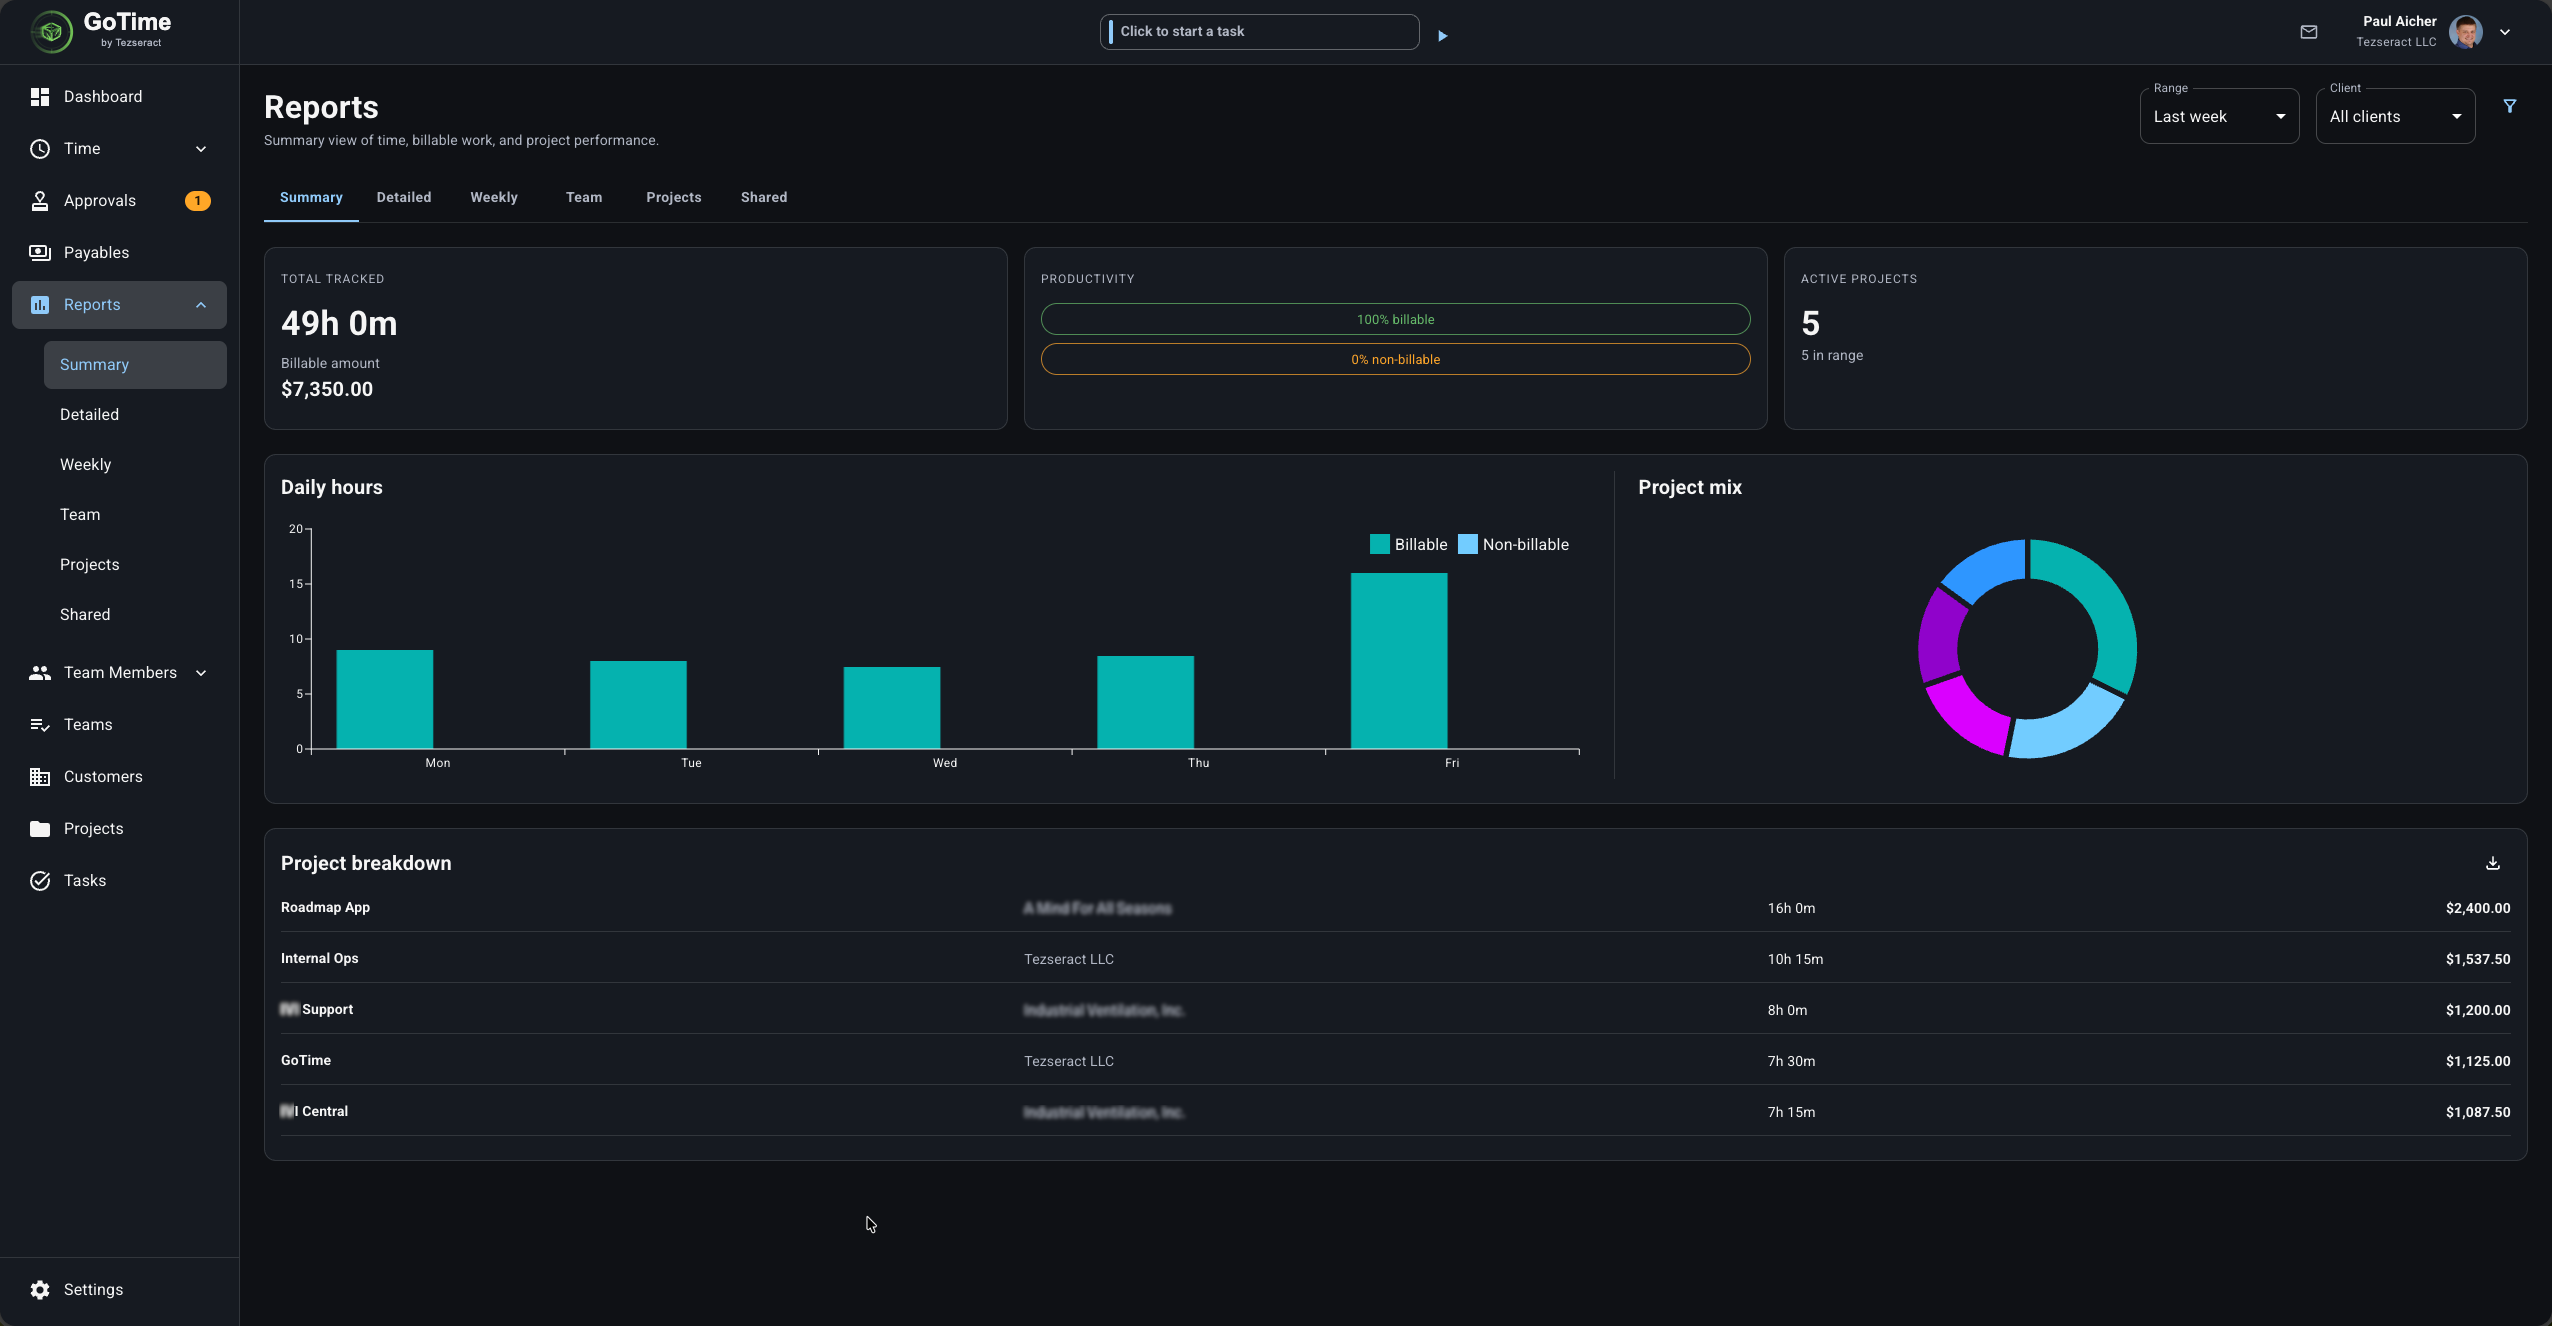
Task: Open Approvals person icon
Action: tap(40, 201)
